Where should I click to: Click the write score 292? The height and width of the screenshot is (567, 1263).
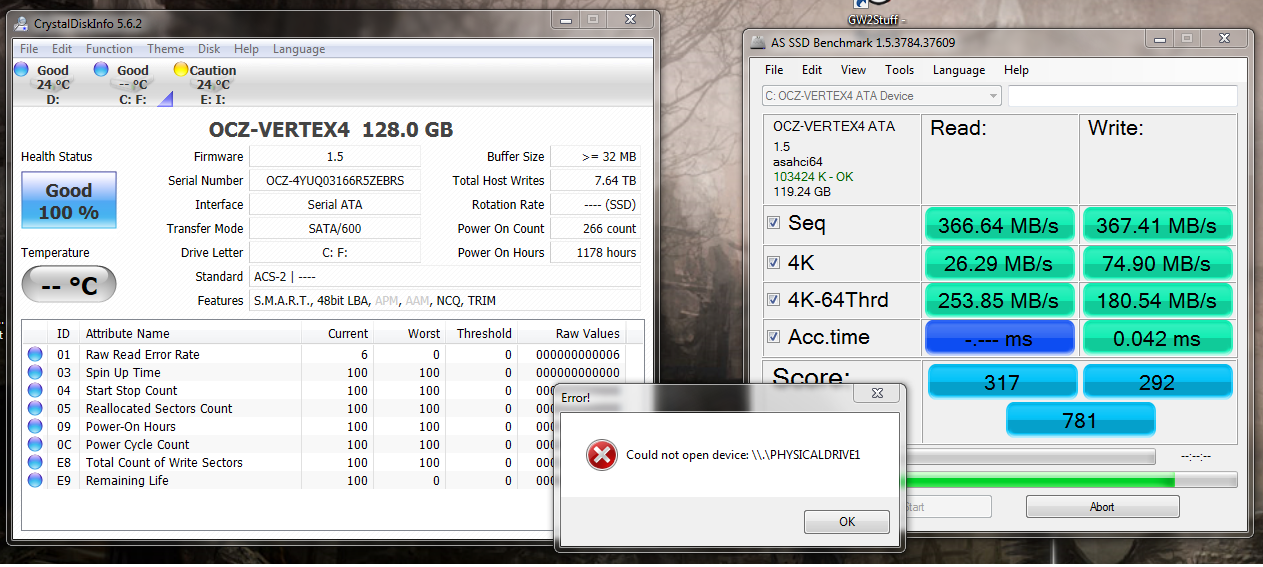[x=1158, y=381]
